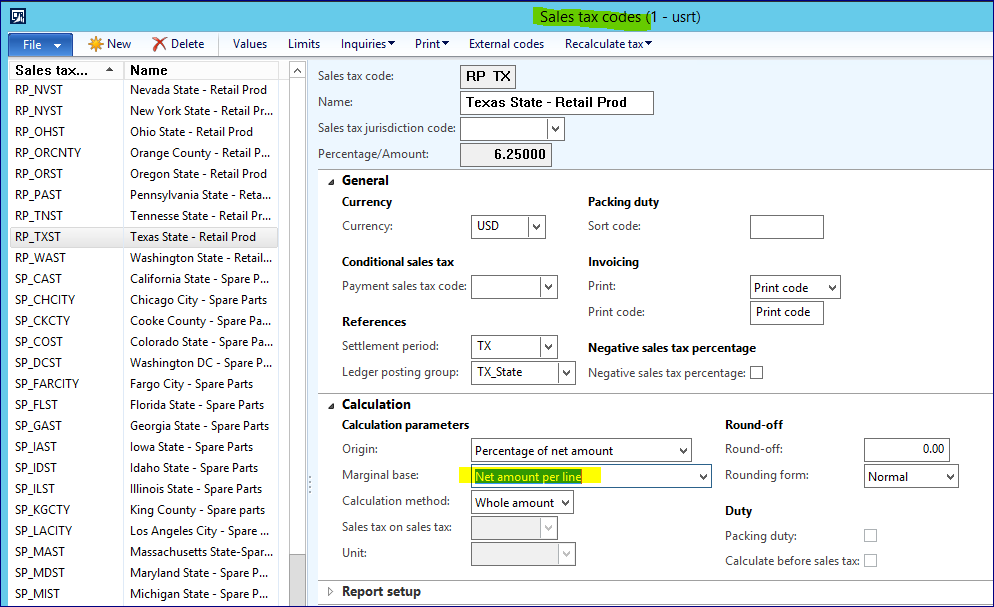
Task: Open the Currency dropdown
Action: (x=537, y=227)
